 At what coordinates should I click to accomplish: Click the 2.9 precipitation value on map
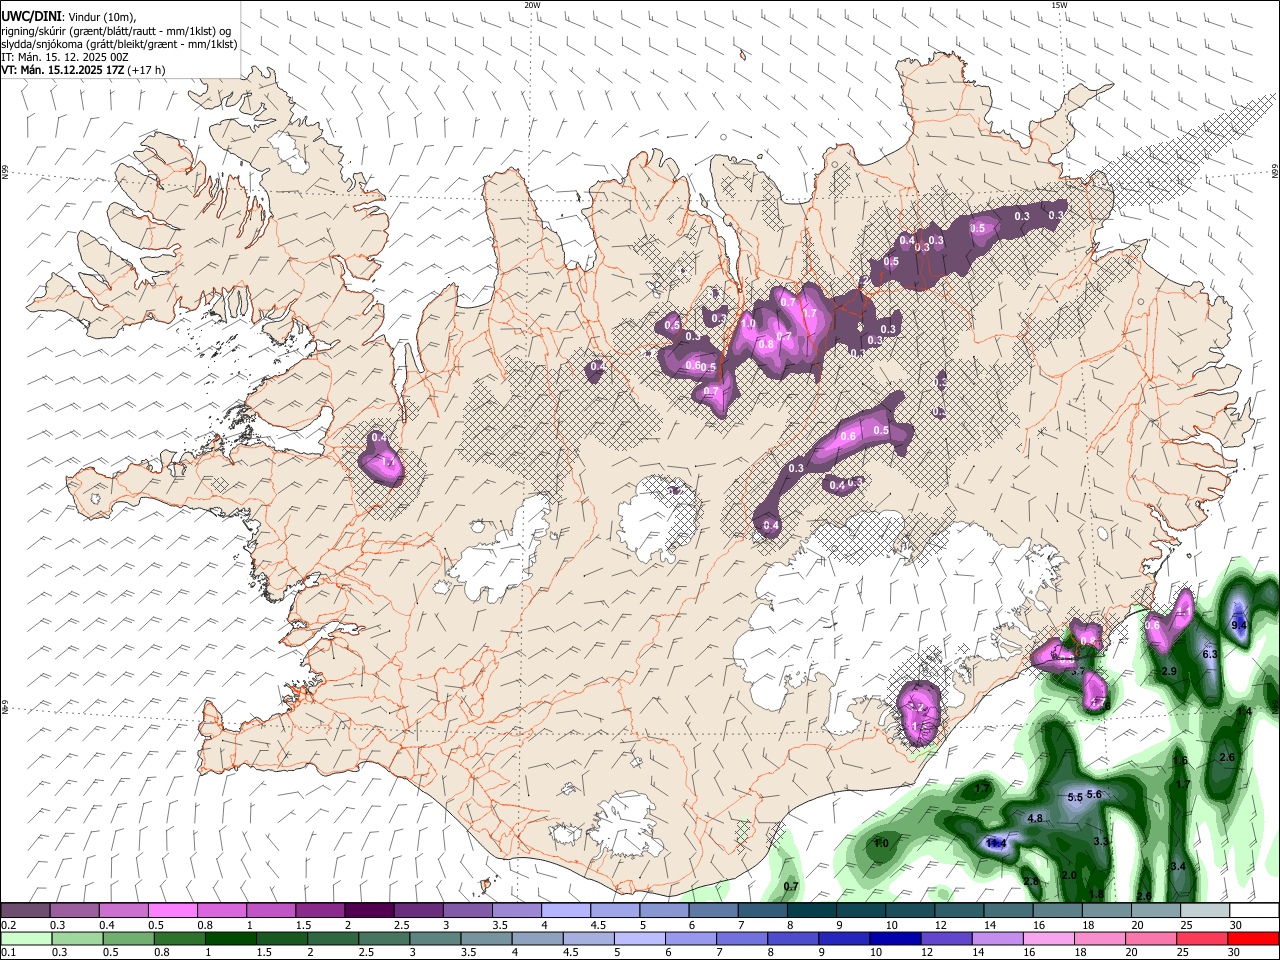pyautogui.click(x=1169, y=671)
